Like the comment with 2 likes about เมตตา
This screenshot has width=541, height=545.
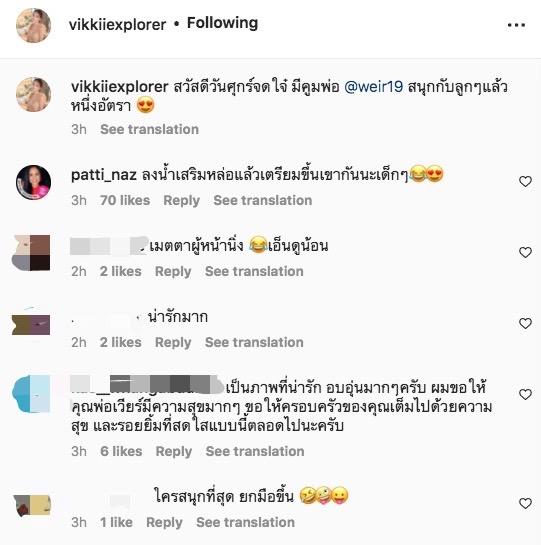click(525, 252)
